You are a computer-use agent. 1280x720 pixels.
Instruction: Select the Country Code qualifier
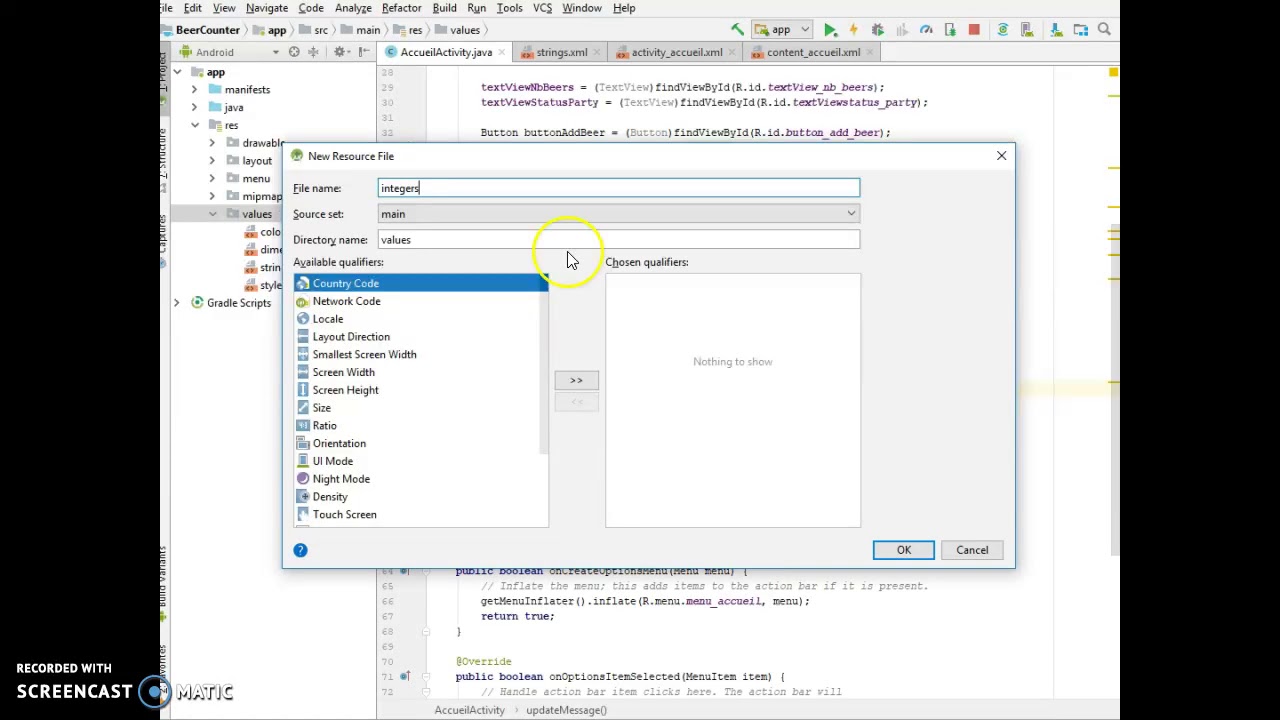421,283
